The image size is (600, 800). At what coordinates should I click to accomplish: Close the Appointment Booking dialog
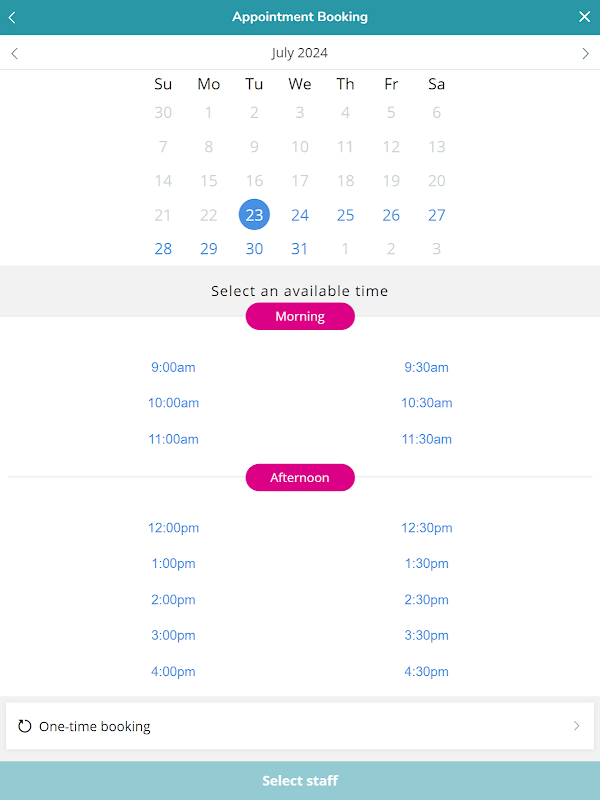(x=585, y=17)
